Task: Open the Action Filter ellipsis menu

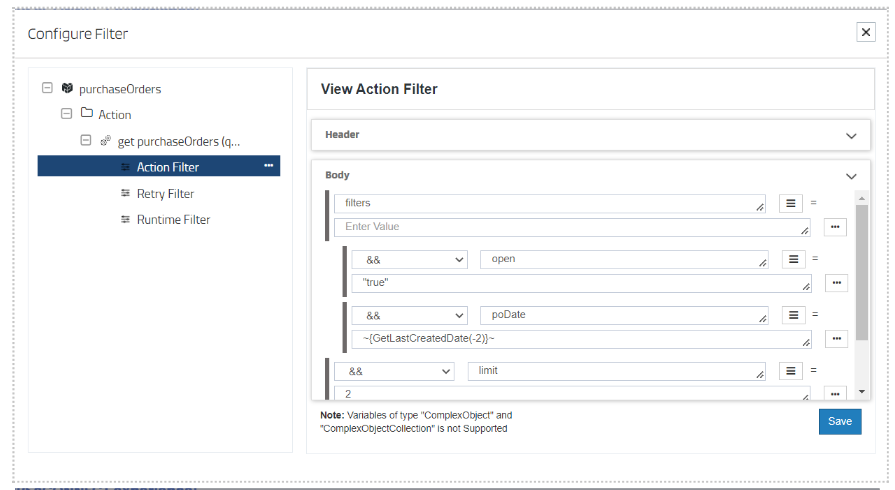Action: coord(268,166)
